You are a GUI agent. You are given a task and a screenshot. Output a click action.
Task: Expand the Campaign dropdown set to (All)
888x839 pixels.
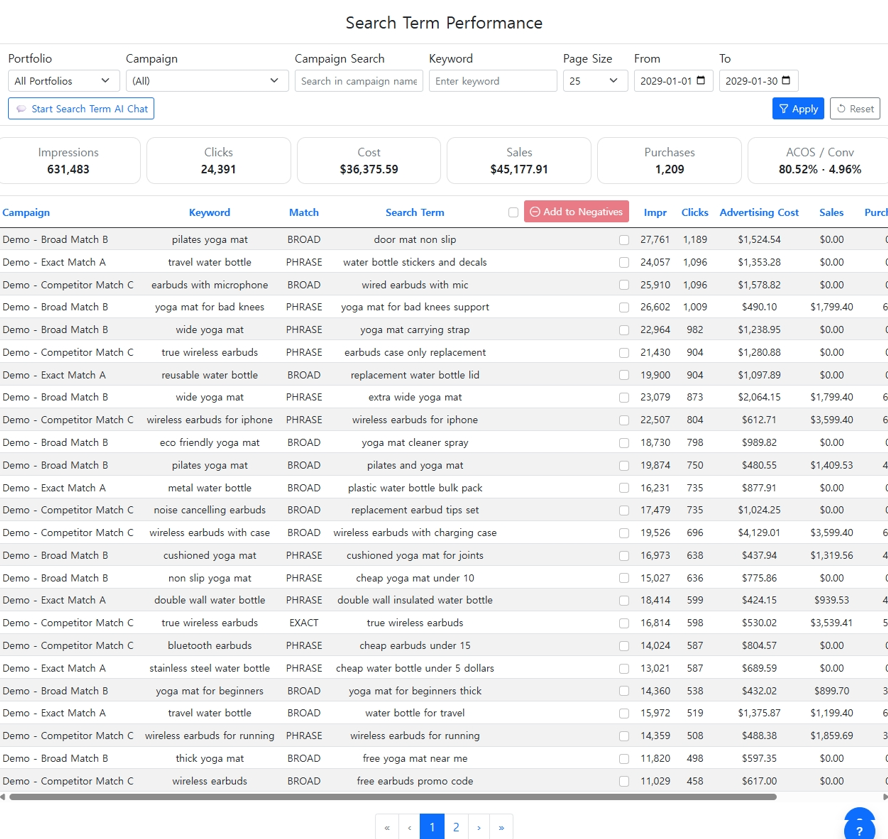(x=206, y=80)
